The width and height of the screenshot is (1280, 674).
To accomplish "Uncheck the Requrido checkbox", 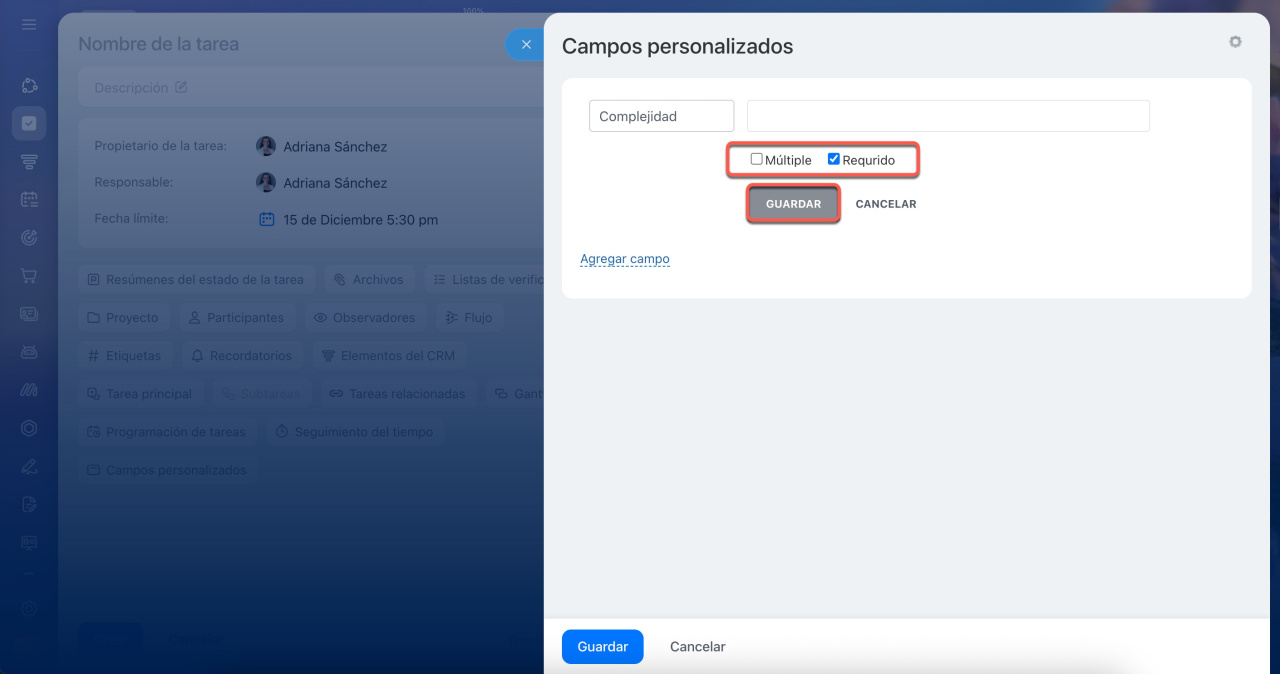I will (x=834, y=159).
